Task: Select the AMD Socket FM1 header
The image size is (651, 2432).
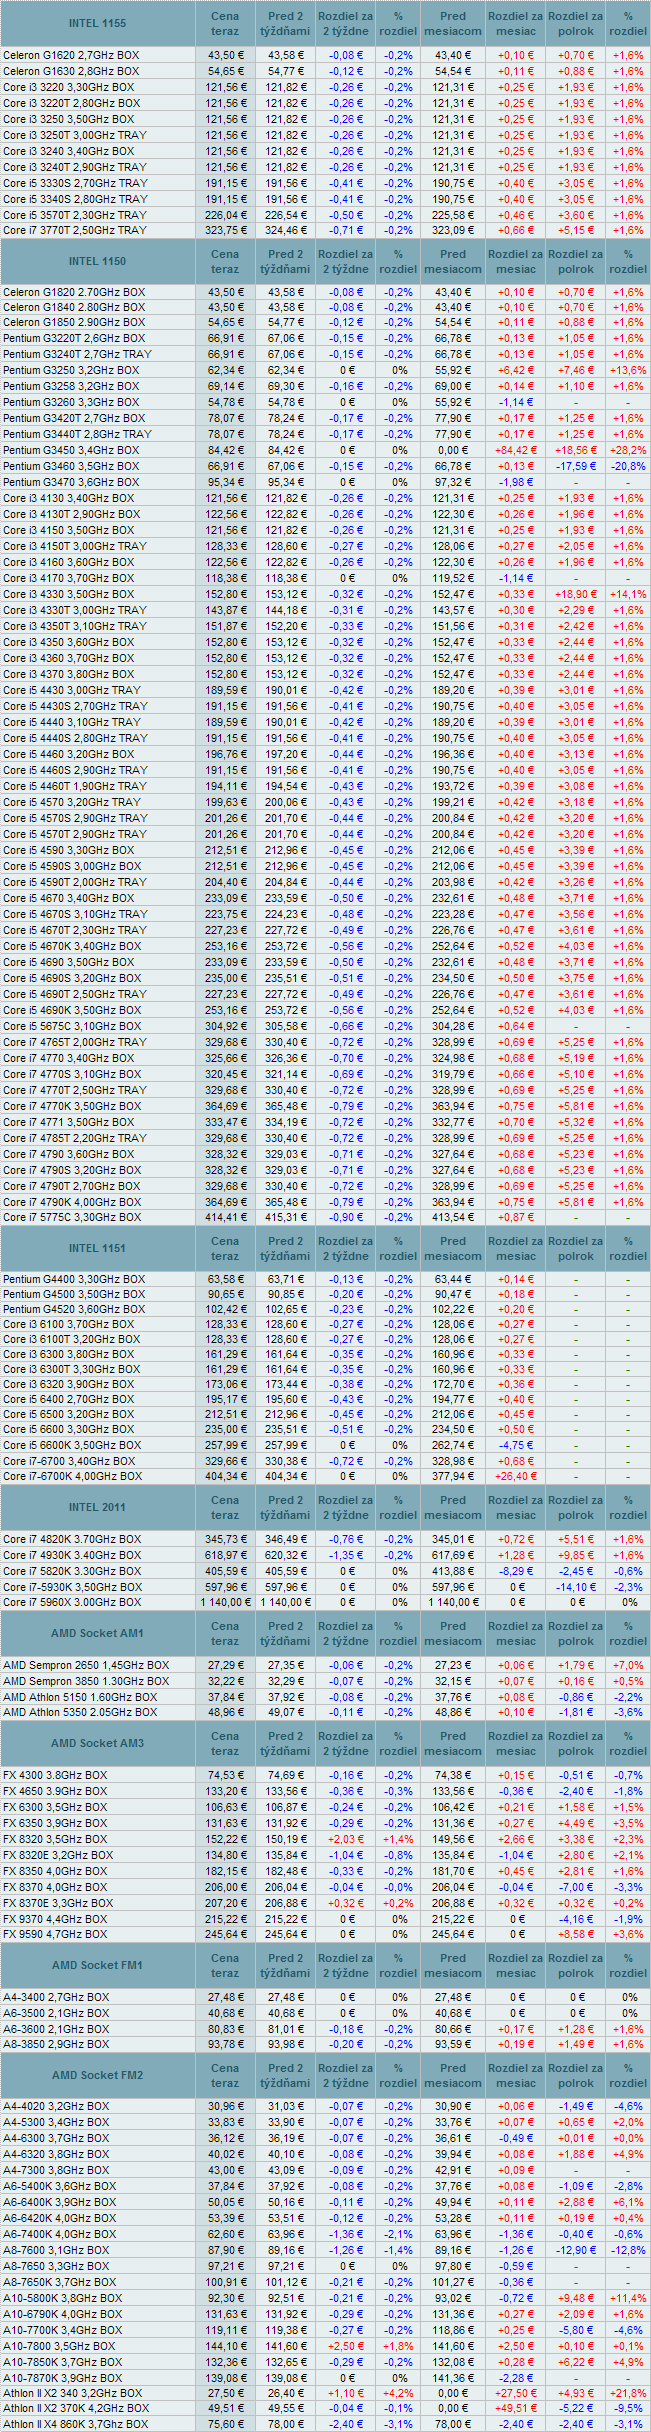Action: [x=97, y=1965]
